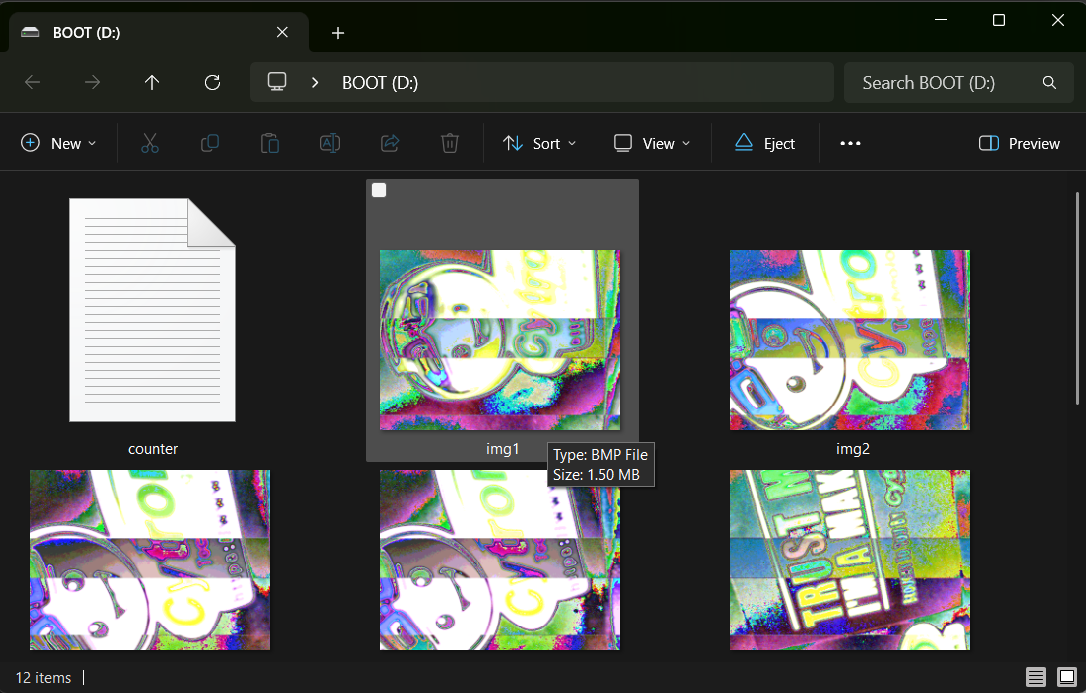Viewport: 1086px width, 693px height.
Task: Switch to Large icons view in status bar
Action: pyautogui.click(x=1067, y=676)
